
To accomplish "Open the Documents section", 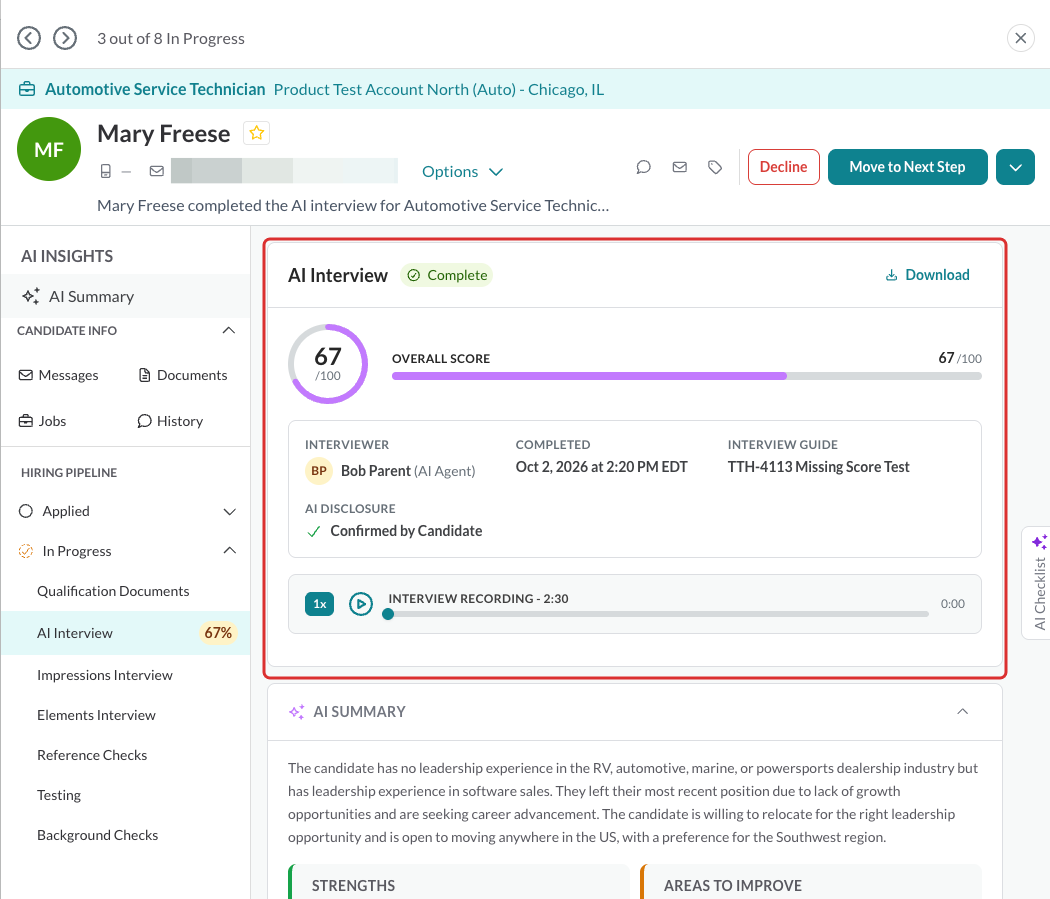I will pos(183,375).
